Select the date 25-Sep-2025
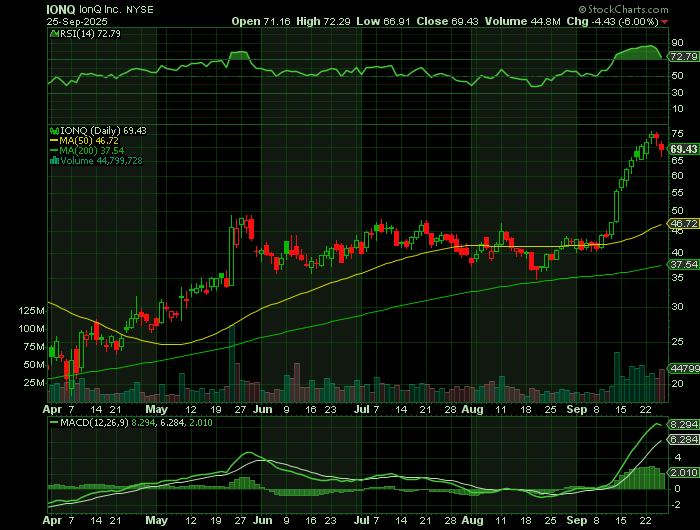700x530 pixels. [77, 21]
